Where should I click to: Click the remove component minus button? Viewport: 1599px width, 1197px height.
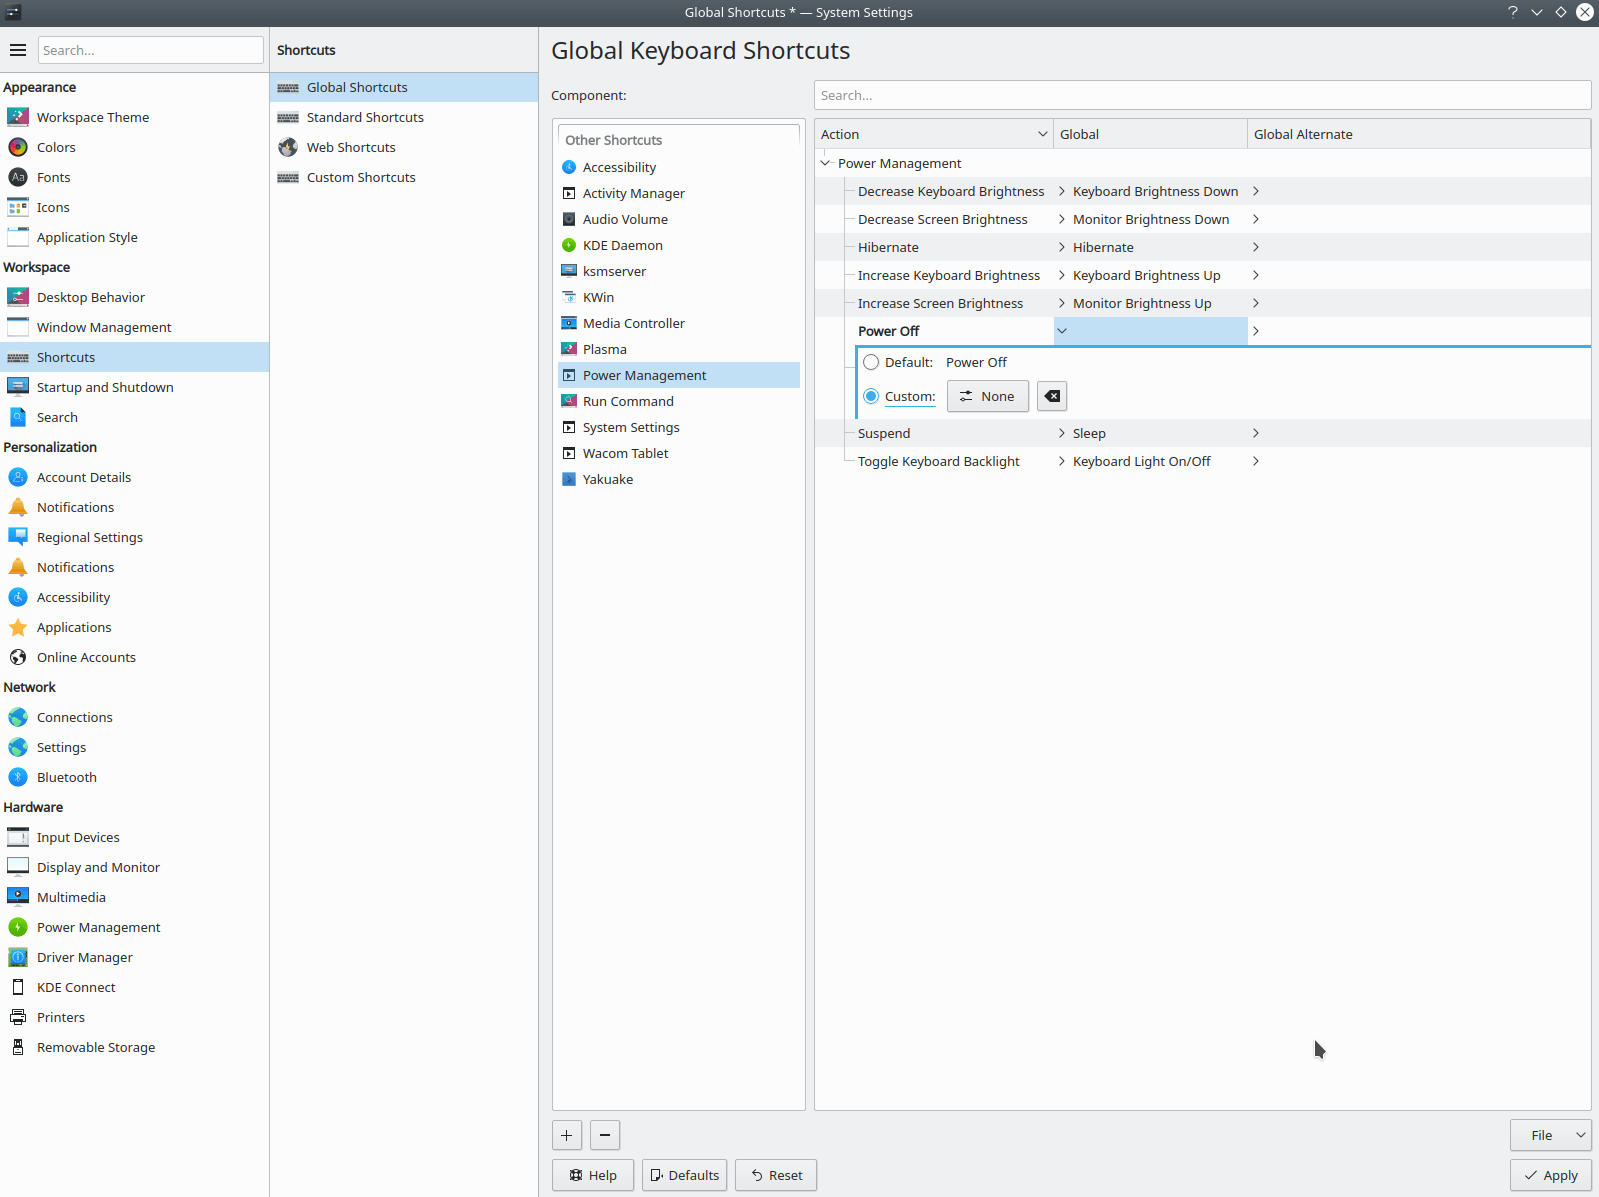(x=605, y=1135)
